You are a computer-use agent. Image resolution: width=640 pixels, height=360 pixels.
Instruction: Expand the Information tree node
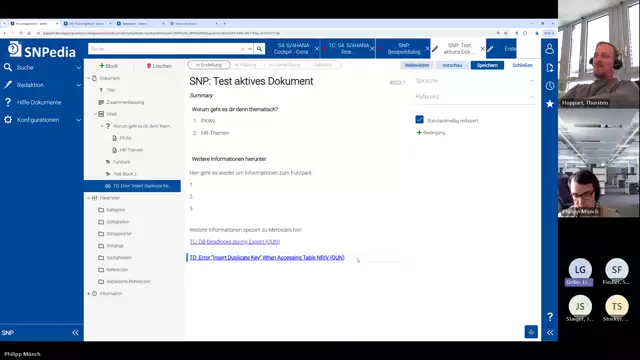[x=89, y=293]
